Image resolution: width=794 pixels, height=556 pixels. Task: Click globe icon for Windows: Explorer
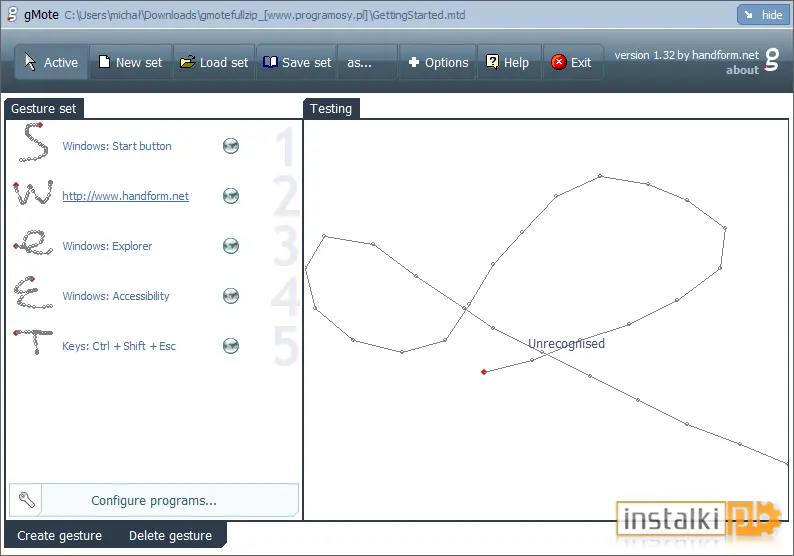(x=231, y=246)
